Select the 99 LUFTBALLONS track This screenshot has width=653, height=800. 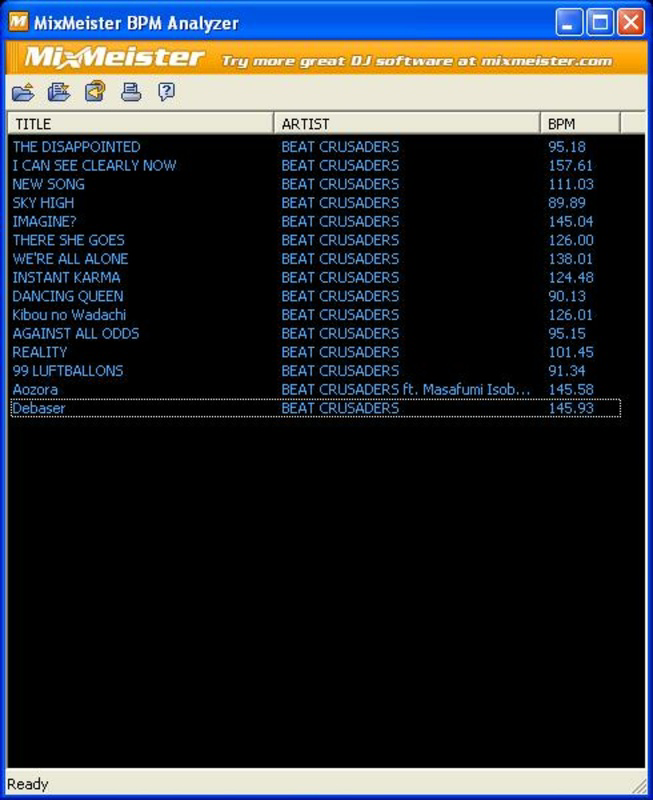click(x=68, y=371)
